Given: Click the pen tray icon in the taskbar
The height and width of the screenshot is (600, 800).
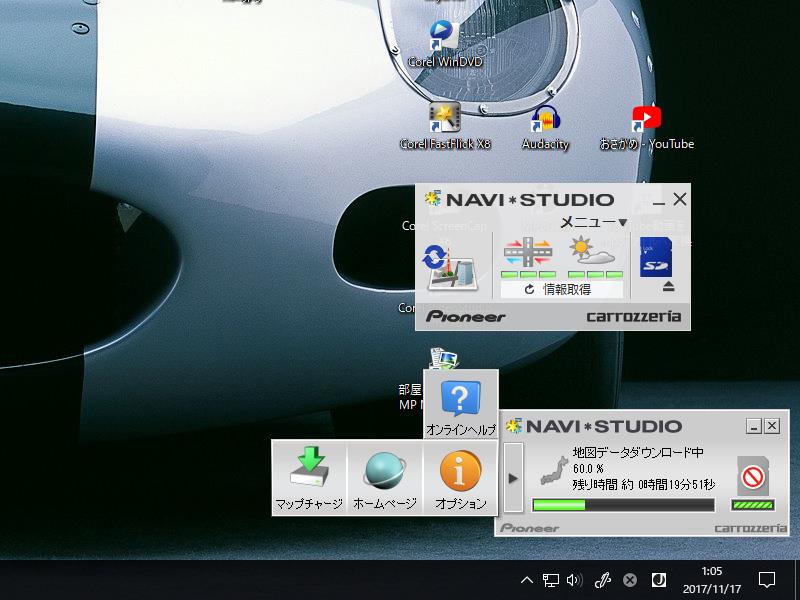Looking at the screenshot, I should (x=603, y=580).
